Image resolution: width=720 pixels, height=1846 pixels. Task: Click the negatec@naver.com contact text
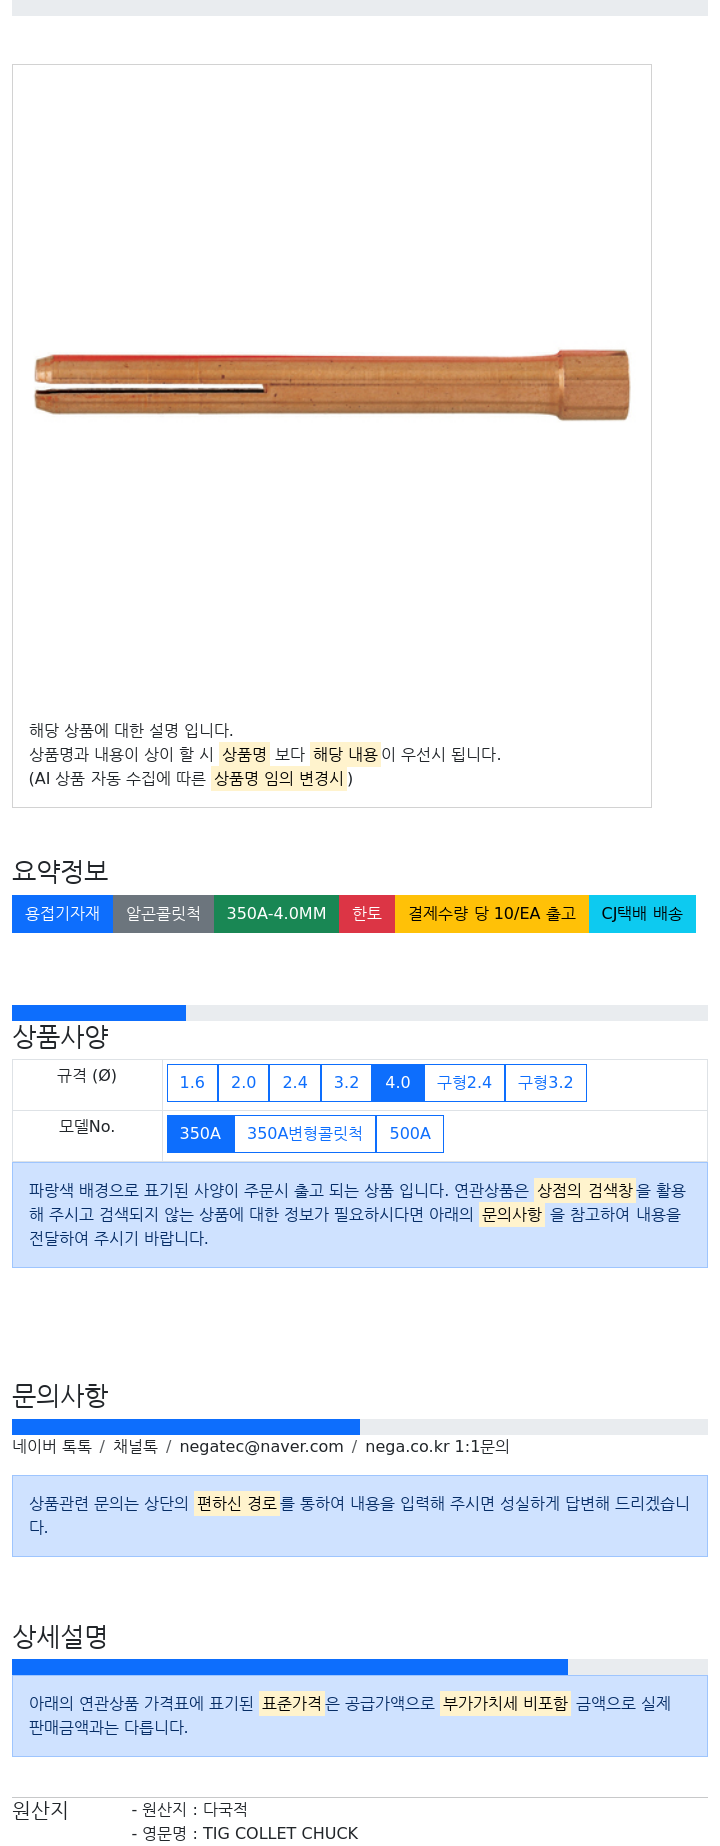(x=261, y=1446)
